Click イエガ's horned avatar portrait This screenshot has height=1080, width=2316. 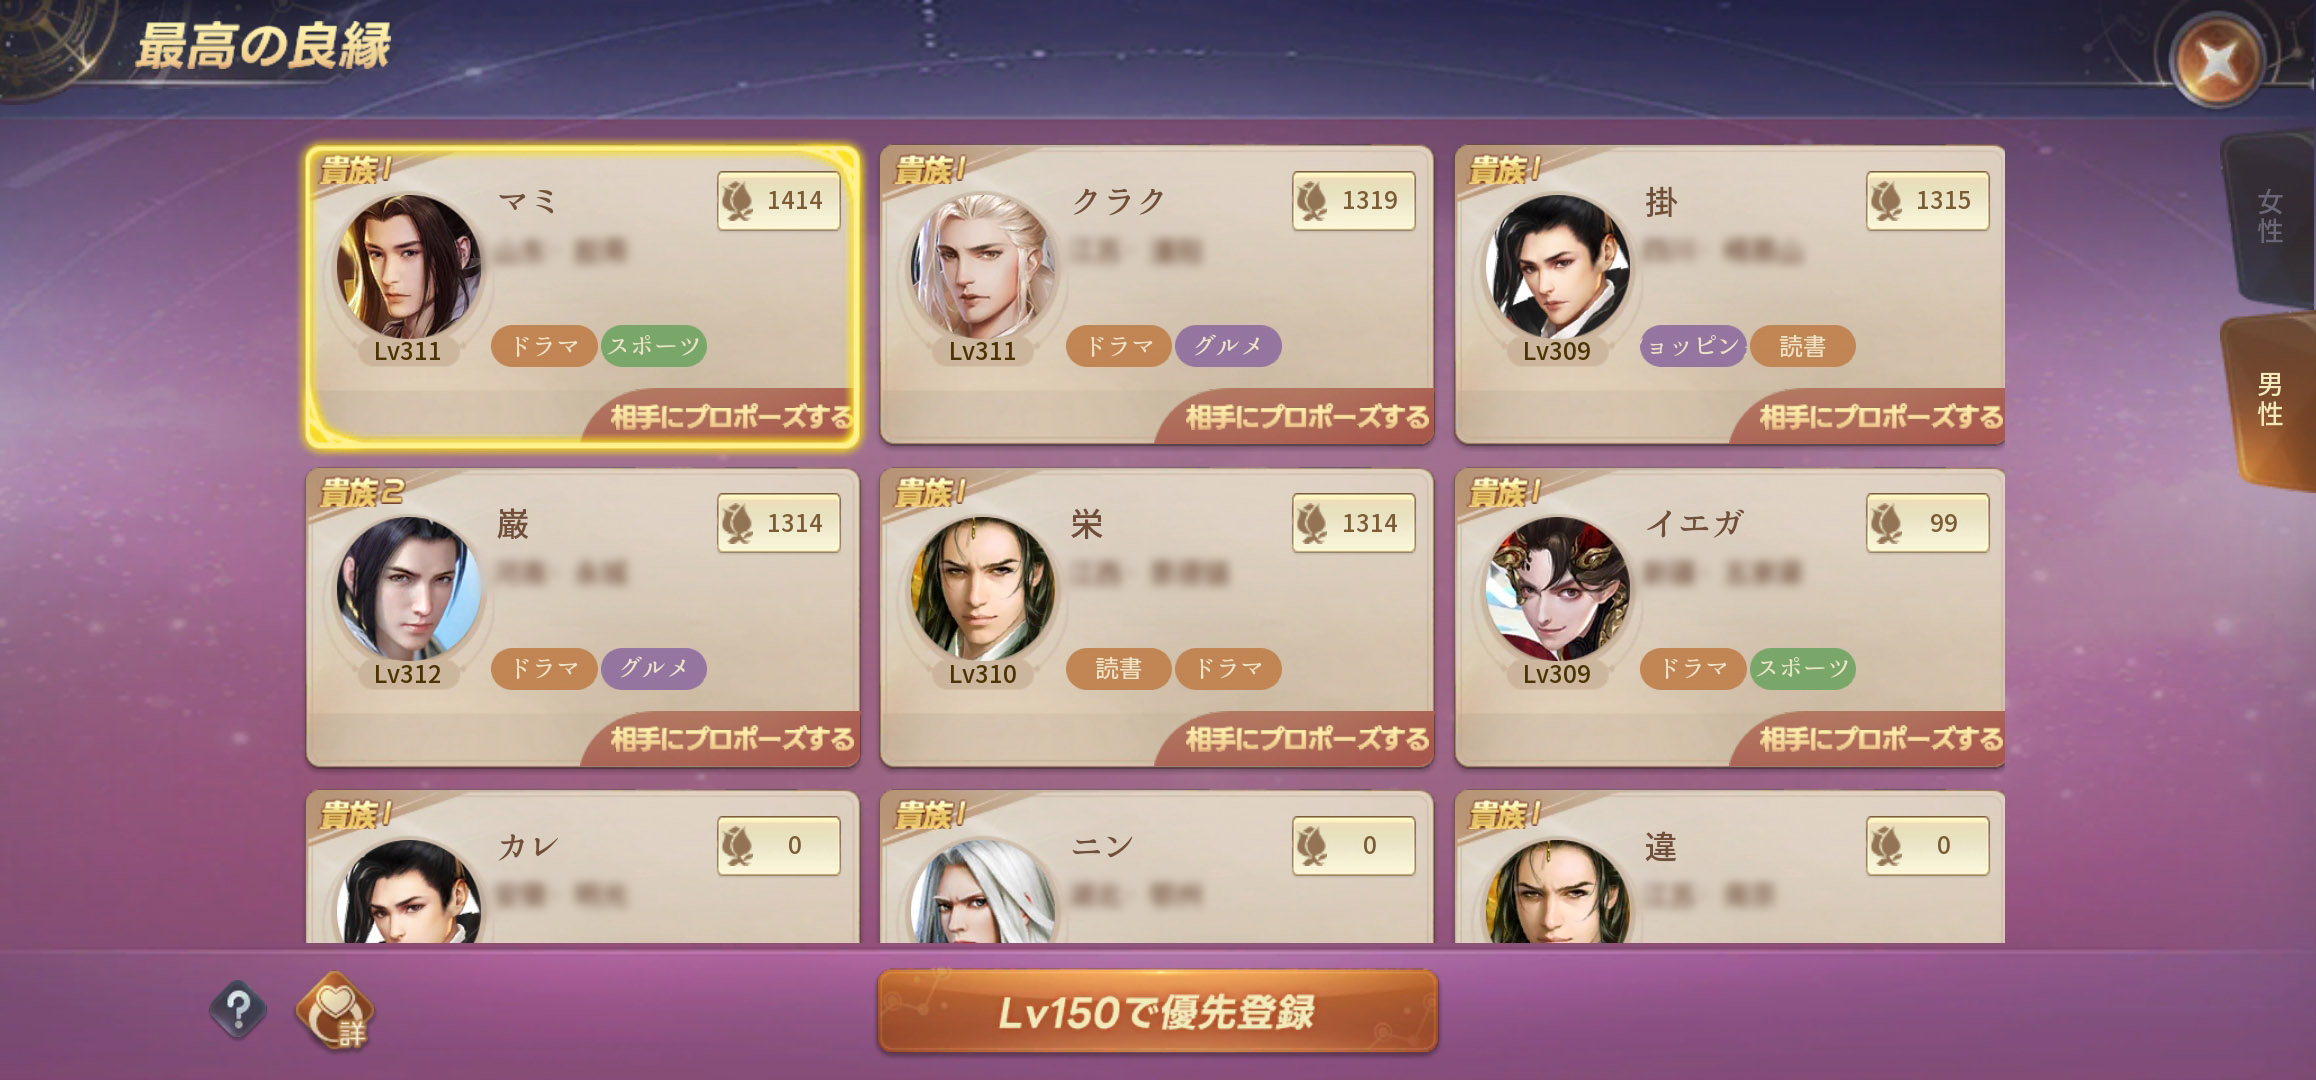(1557, 589)
